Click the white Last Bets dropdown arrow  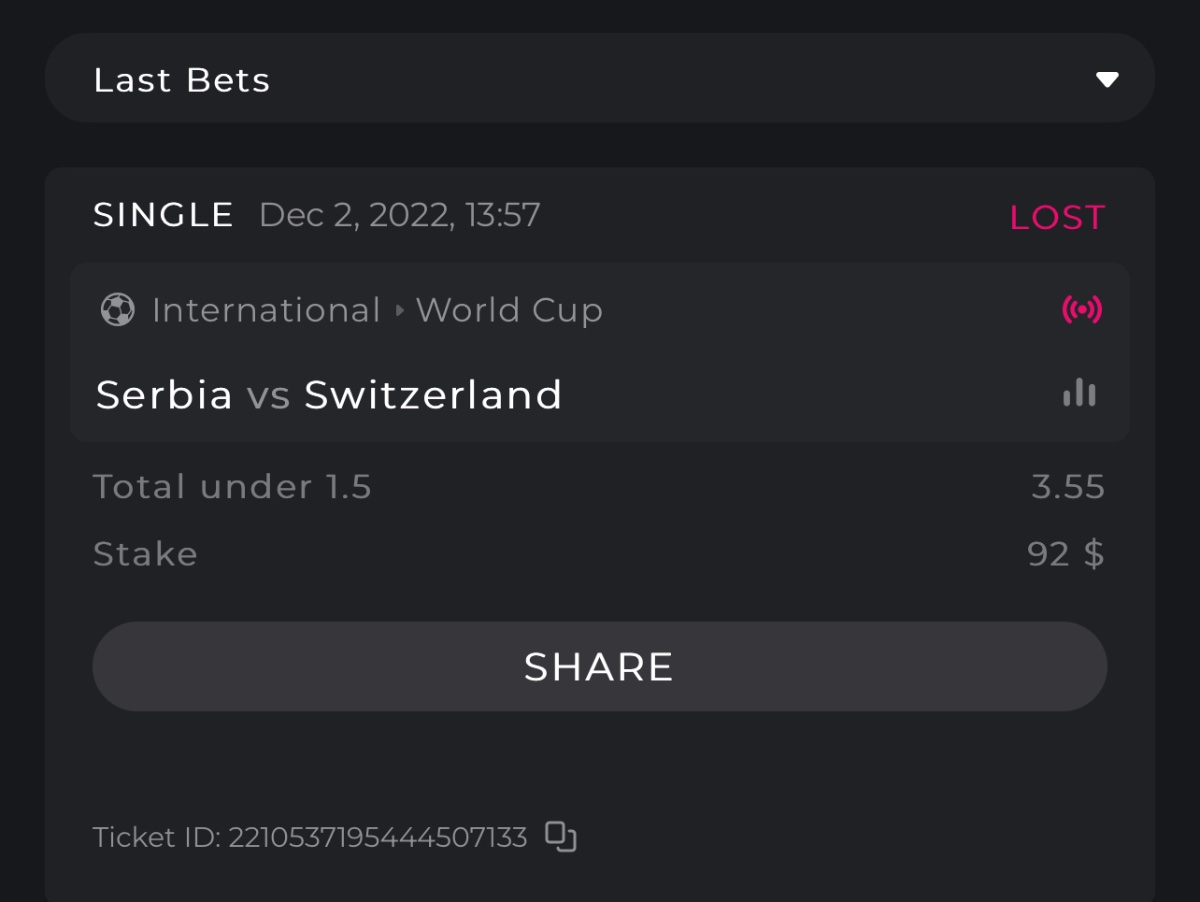tap(1106, 80)
